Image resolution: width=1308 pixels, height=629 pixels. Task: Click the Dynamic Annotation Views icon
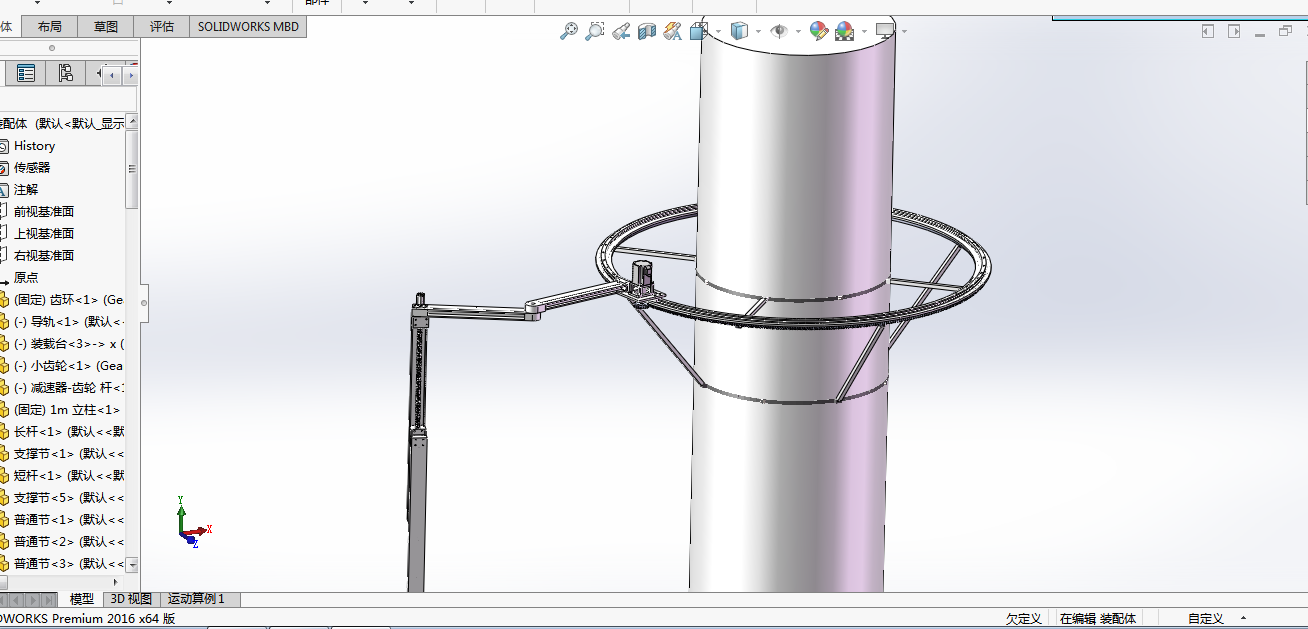pyautogui.click(x=672, y=32)
